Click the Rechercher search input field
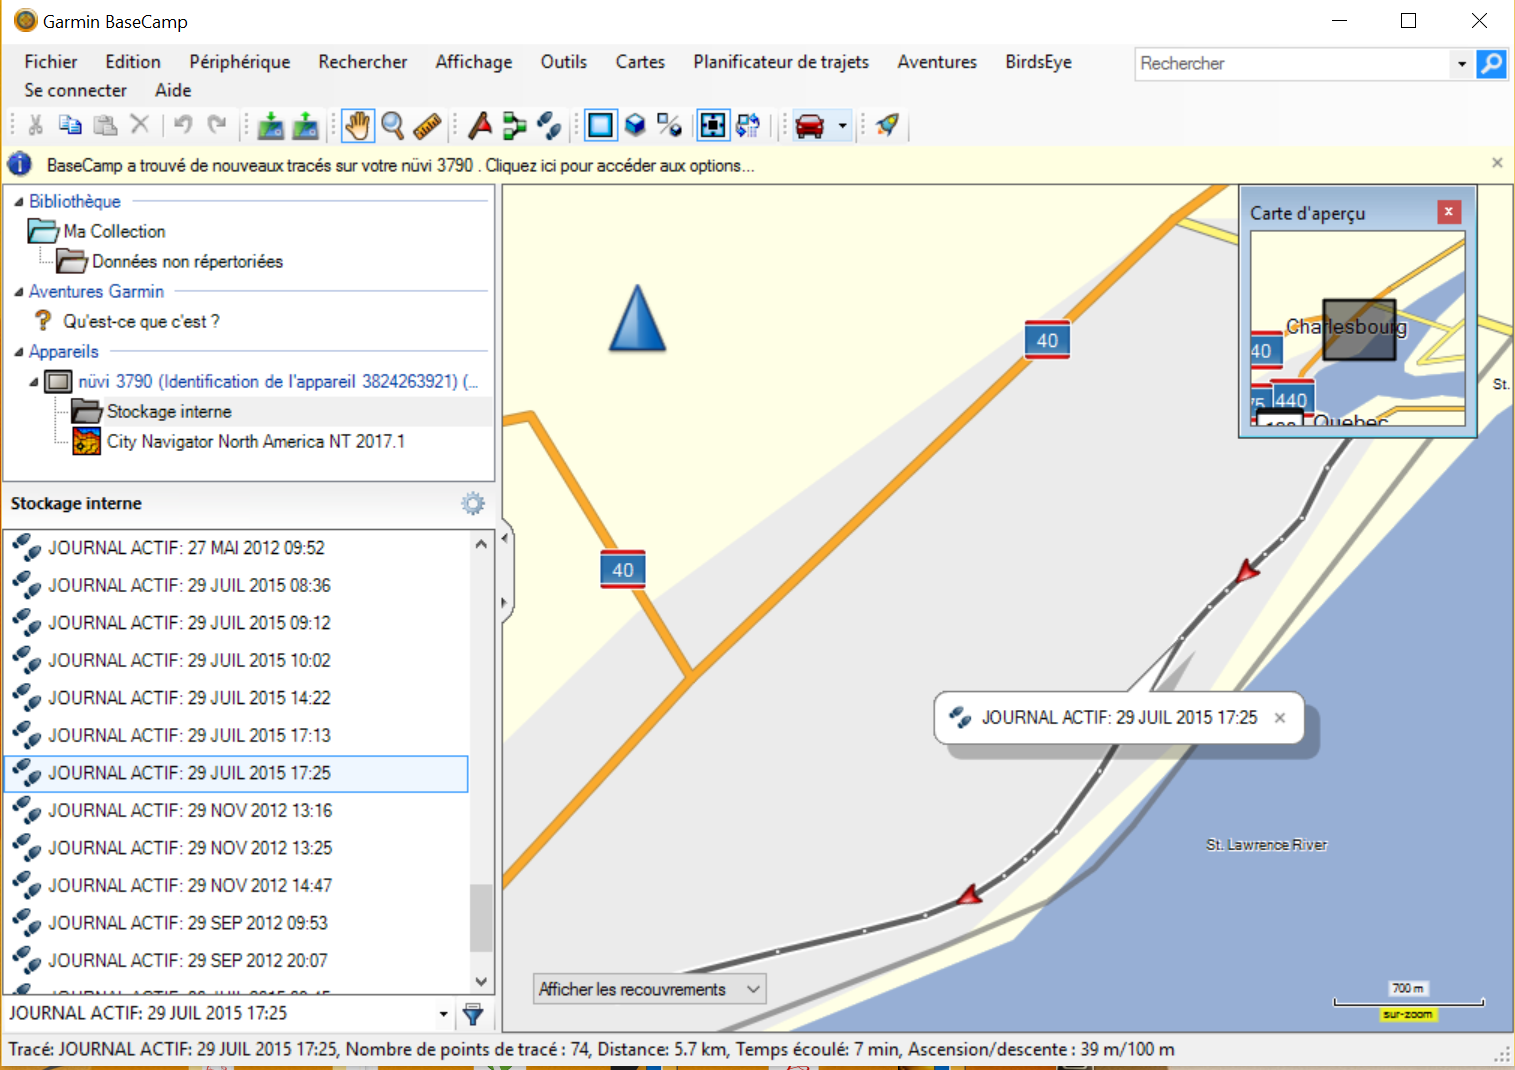 click(x=1293, y=64)
